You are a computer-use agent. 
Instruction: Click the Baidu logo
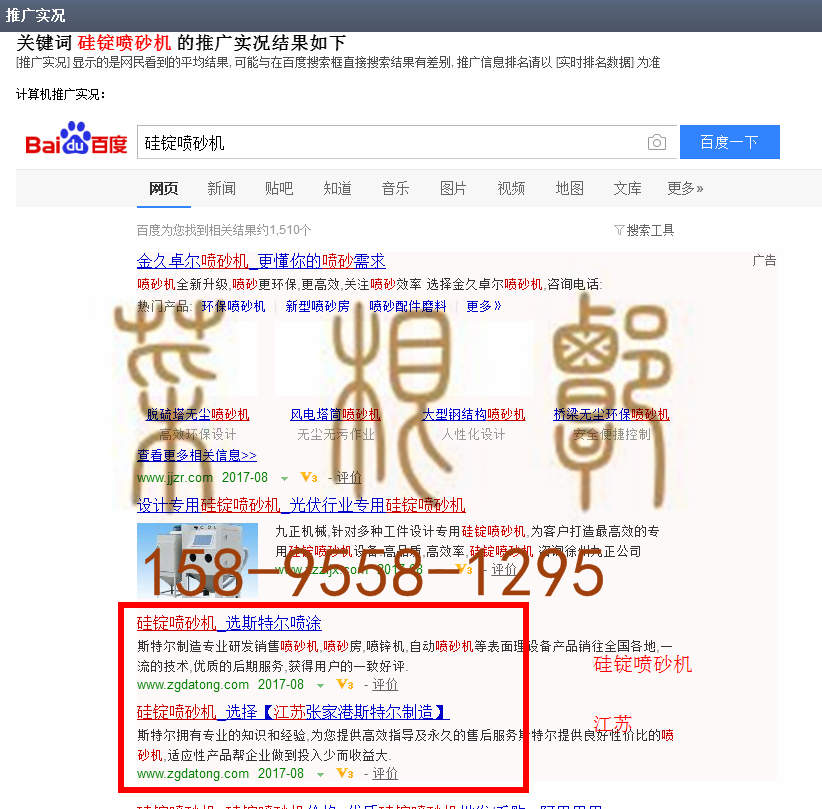coord(77,140)
